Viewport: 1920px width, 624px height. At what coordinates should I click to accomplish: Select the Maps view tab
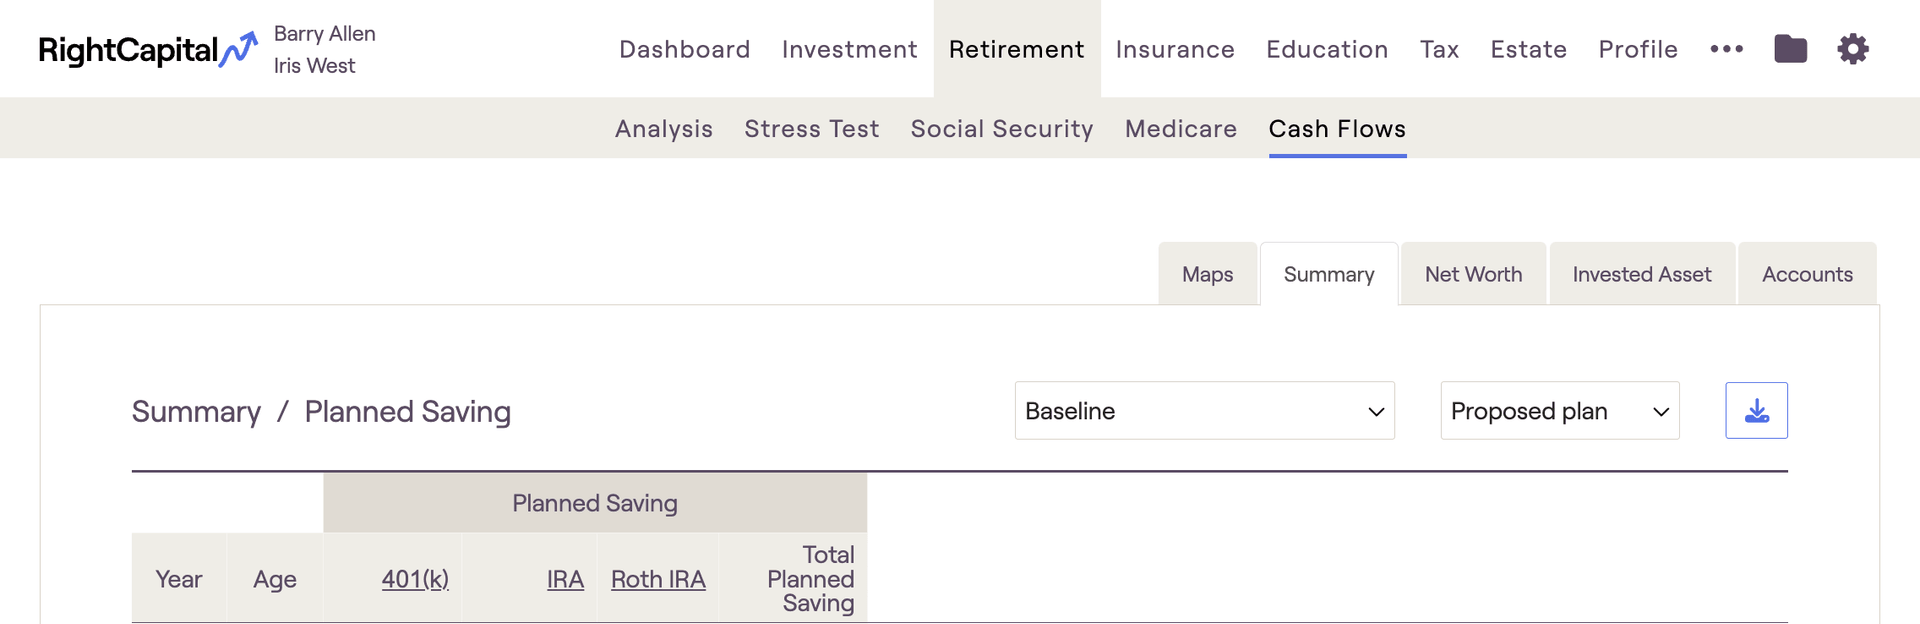point(1207,274)
